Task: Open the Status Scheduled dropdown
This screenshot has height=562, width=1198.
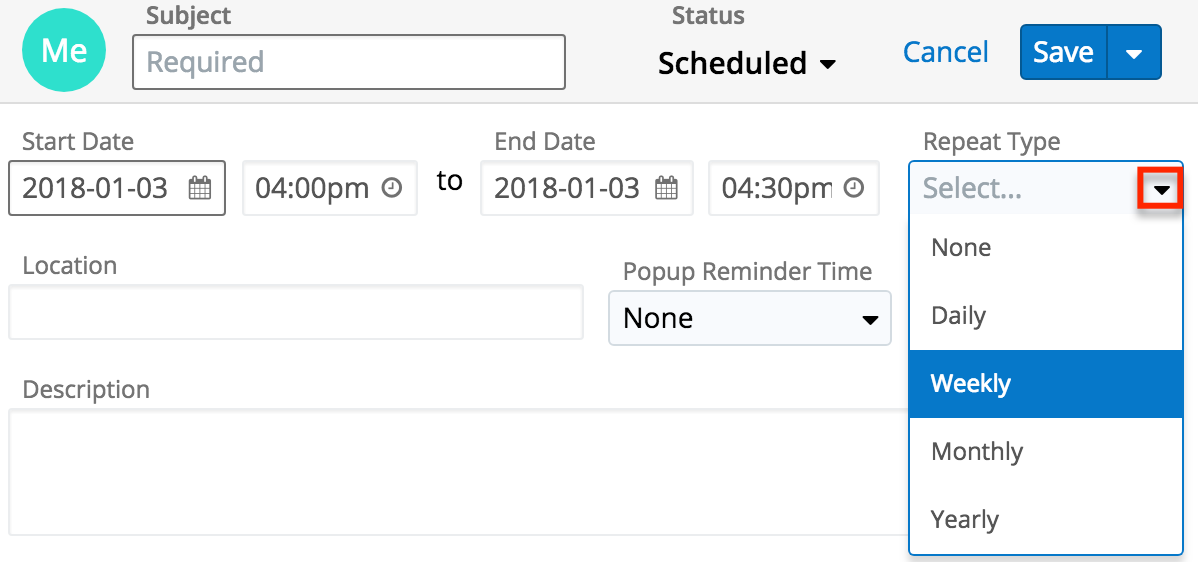Action: [746, 64]
